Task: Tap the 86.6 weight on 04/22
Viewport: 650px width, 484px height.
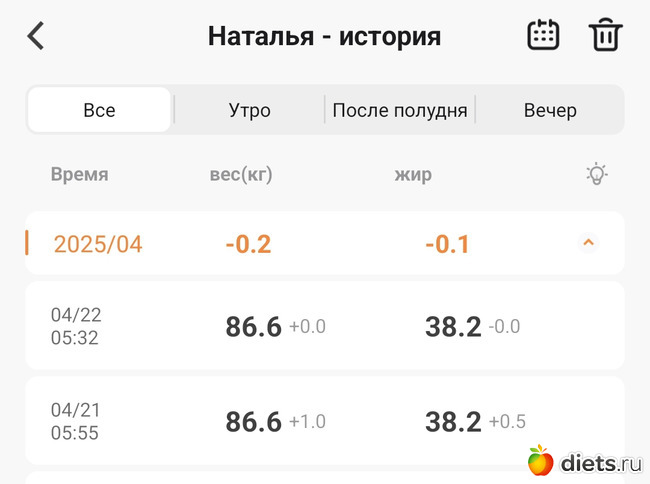Action: pyautogui.click(x=253, y=327)
